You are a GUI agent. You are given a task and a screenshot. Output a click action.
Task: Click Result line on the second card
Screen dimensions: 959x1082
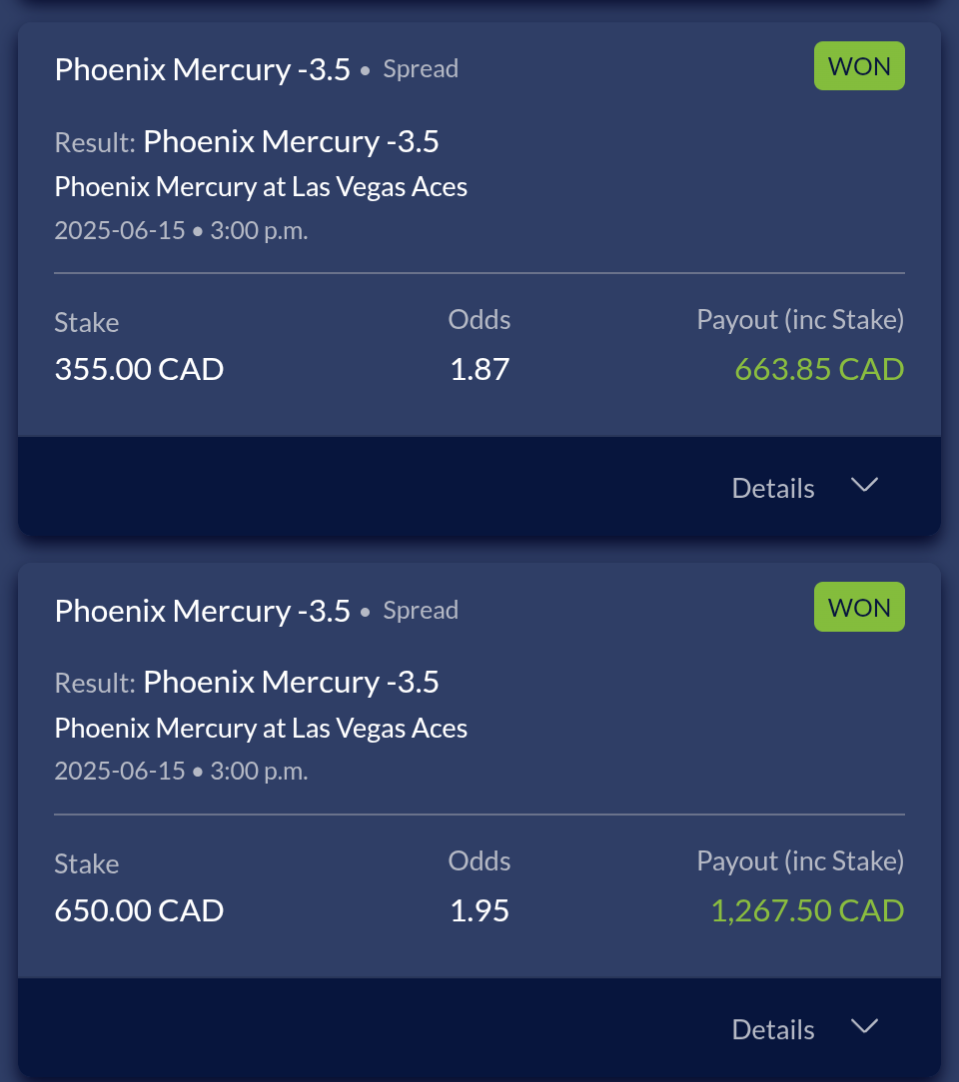point(246,682)
